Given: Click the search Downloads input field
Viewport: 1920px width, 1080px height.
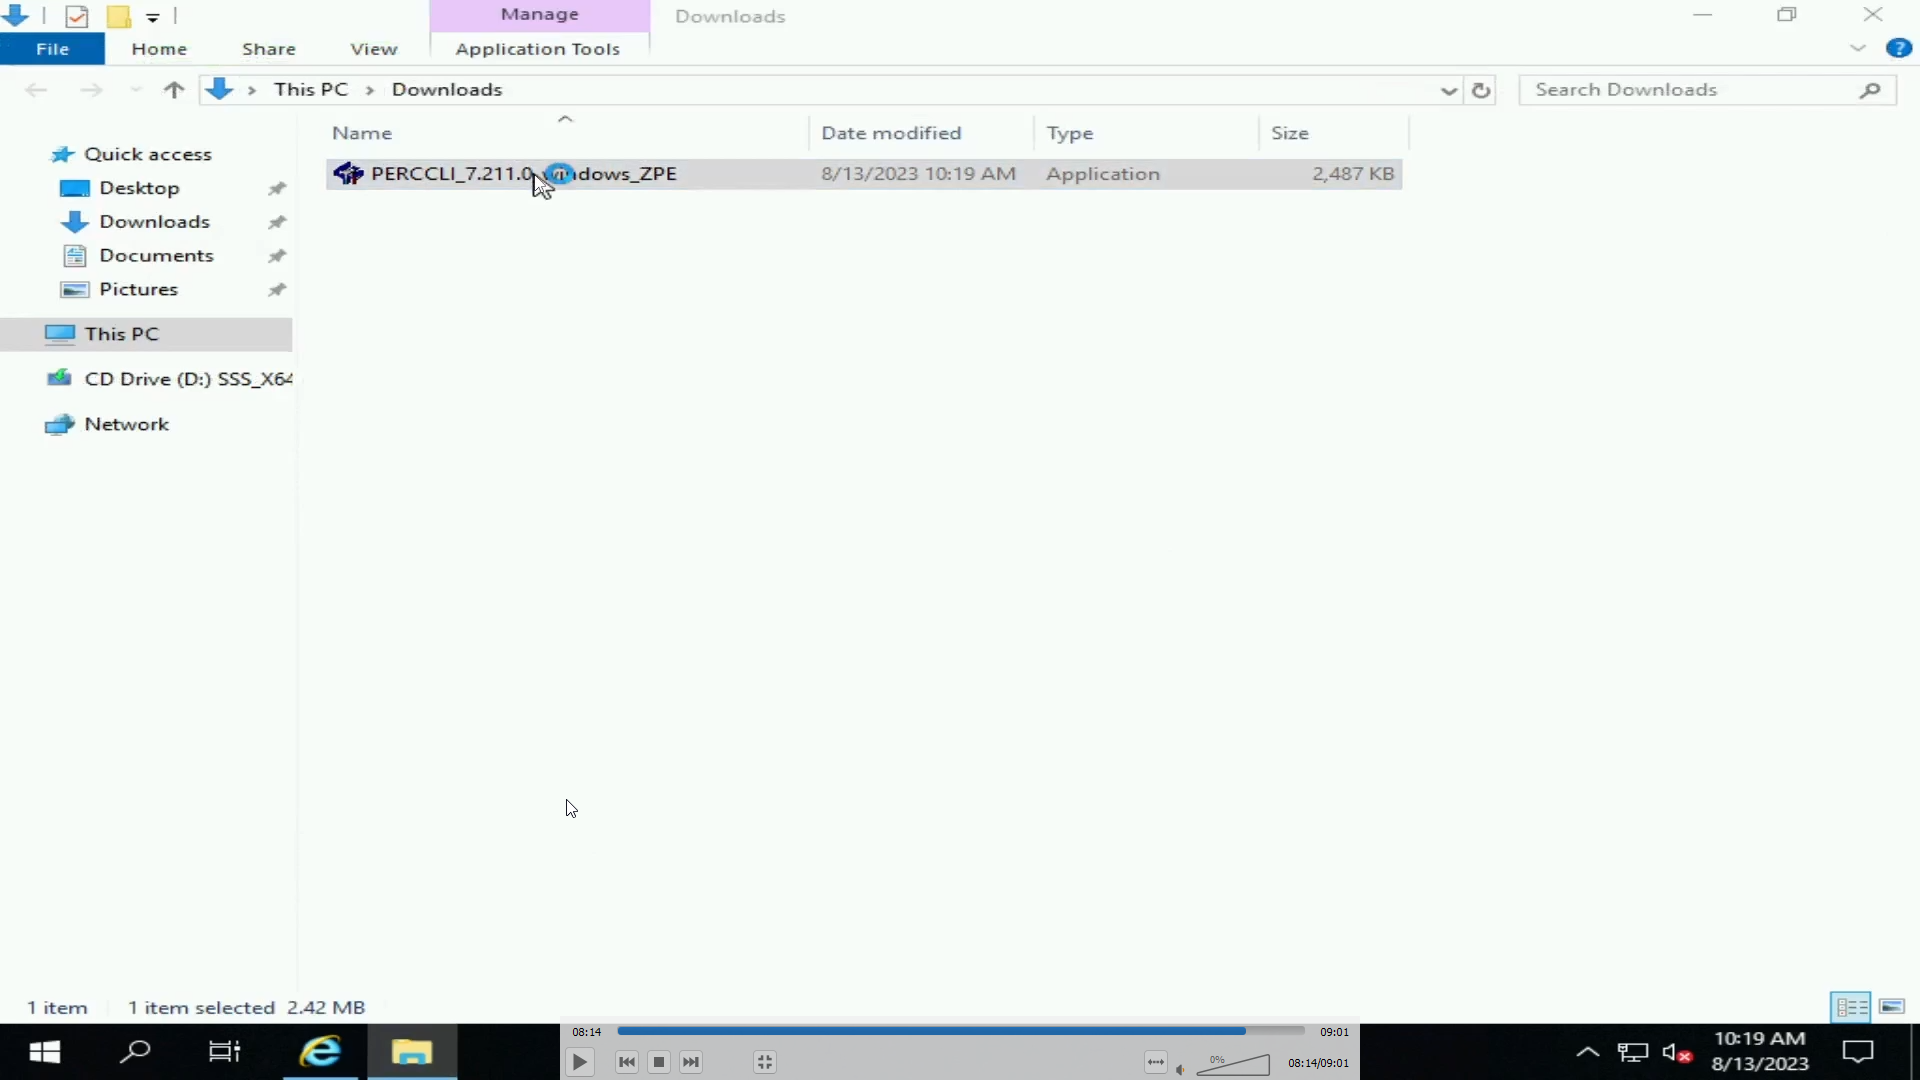Looking at the screenshot, I should (x=1700, y=88).
